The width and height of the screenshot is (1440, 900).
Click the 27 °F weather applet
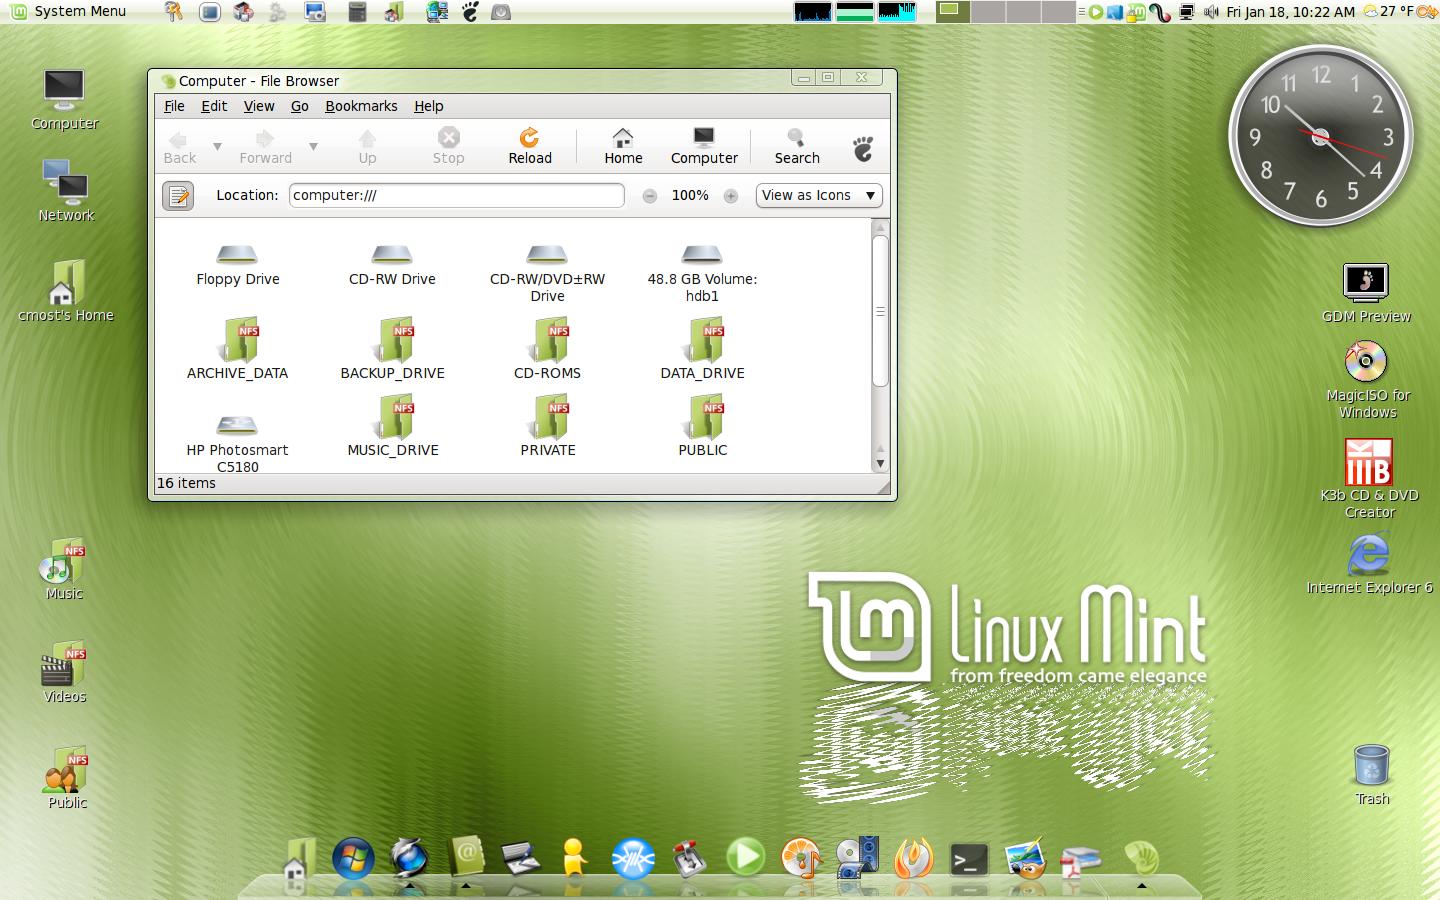pyautogui.click(x=1386, y=12)
